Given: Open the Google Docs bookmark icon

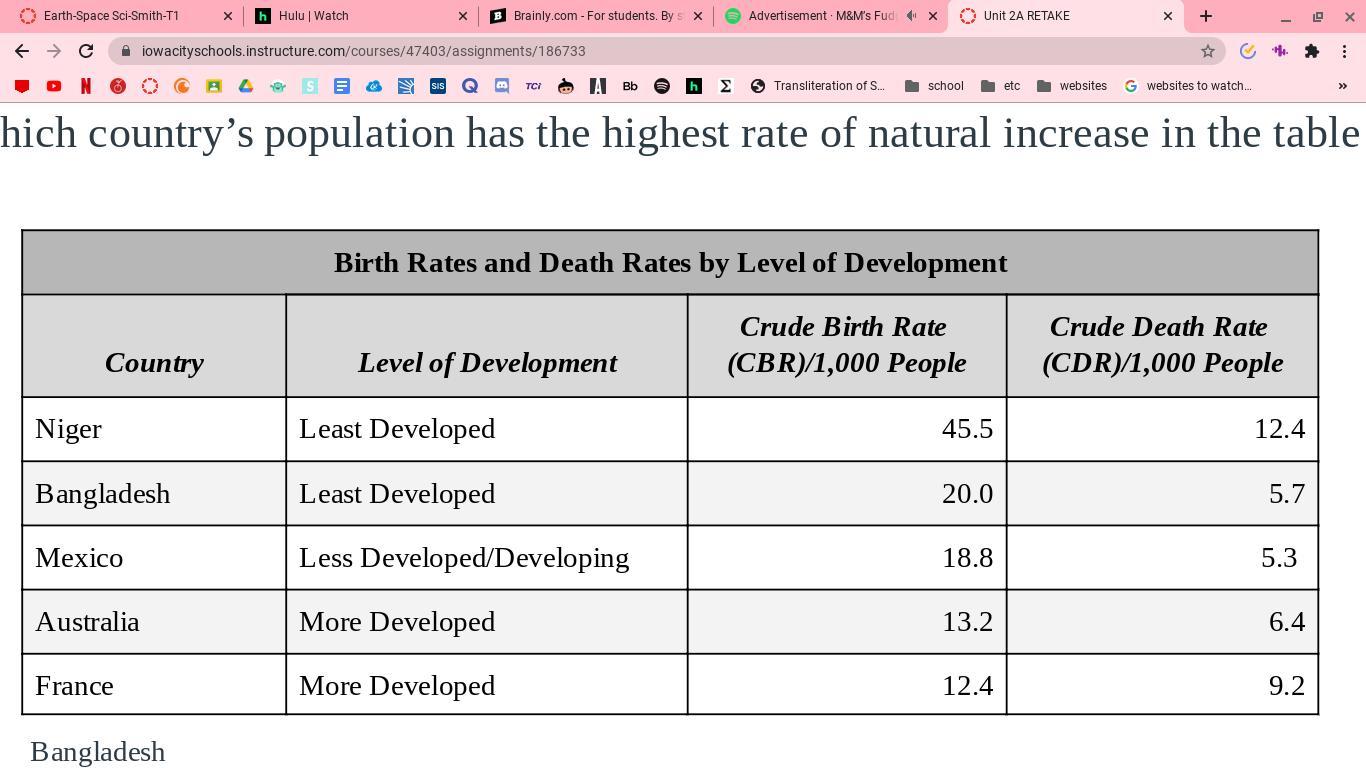Looking at the screenshot, I should 342,86.
